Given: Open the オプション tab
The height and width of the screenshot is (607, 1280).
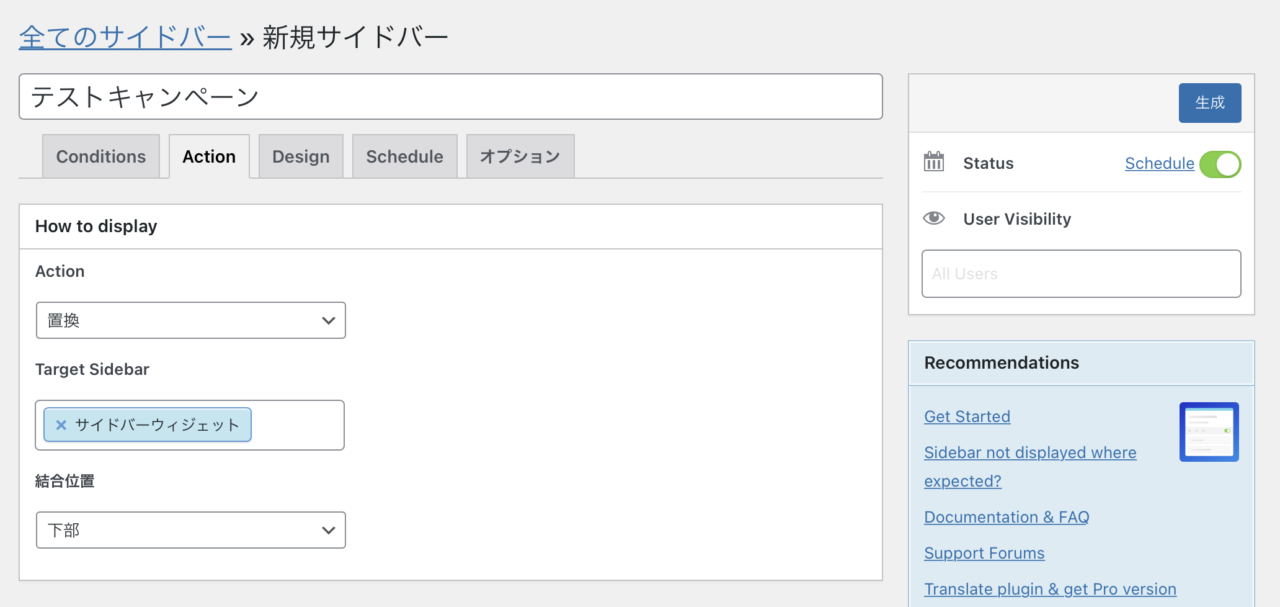Looking at the screenshot, I should point(520,156).
